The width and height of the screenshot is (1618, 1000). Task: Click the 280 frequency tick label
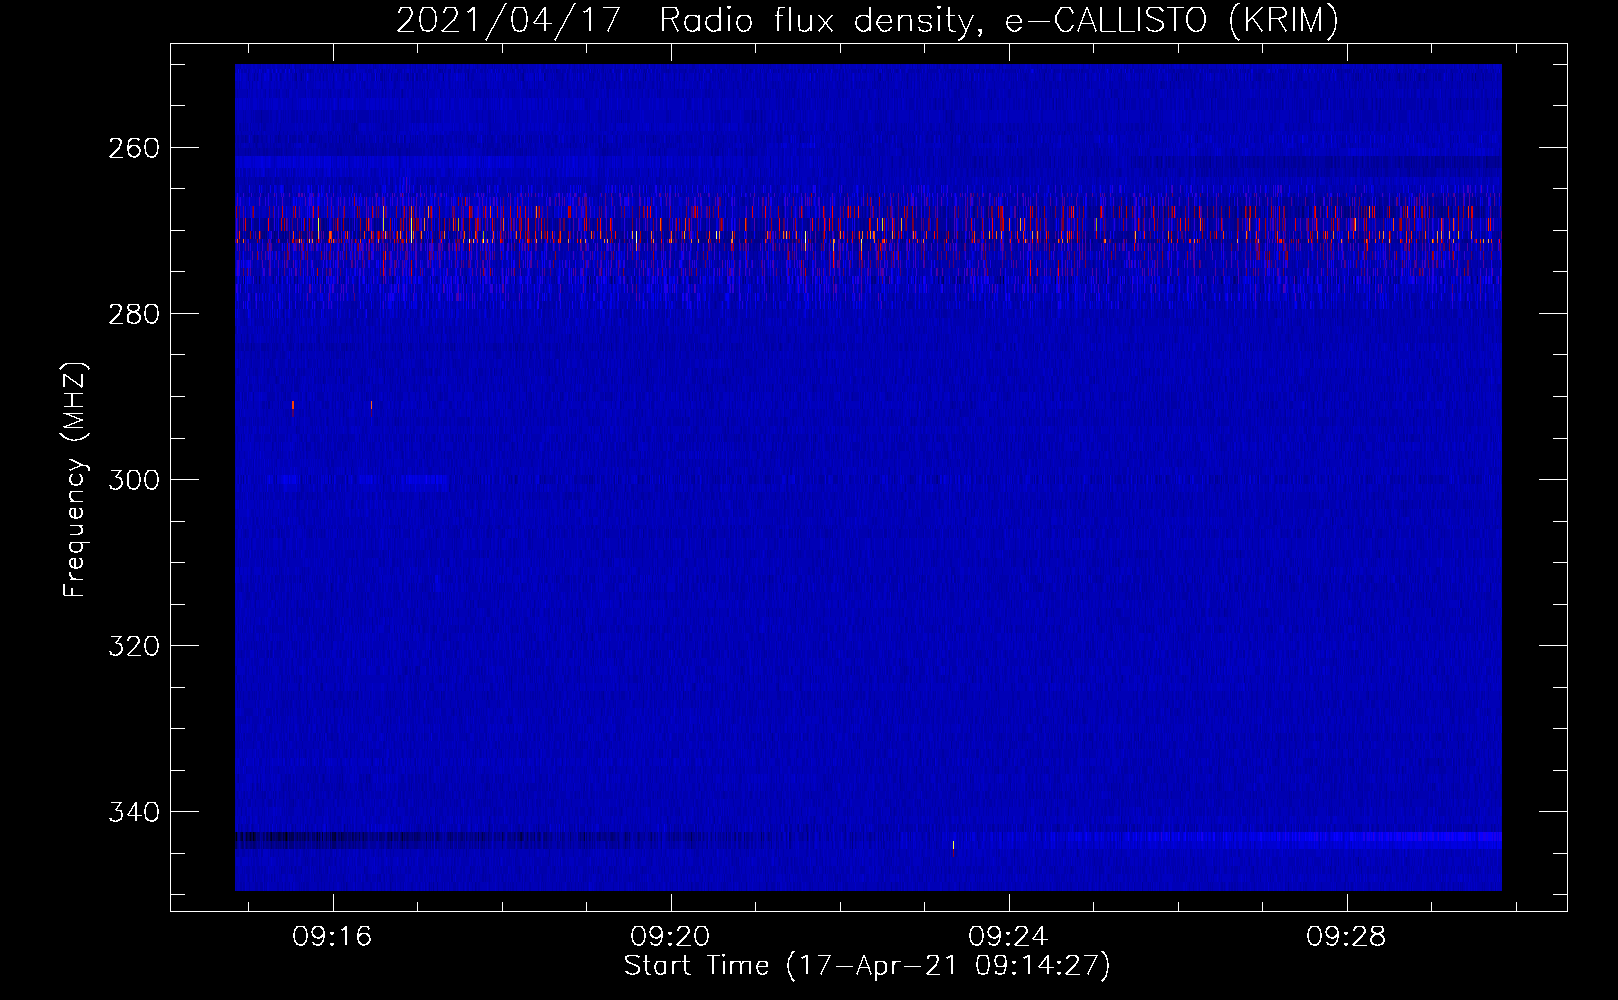click(133, 314)
